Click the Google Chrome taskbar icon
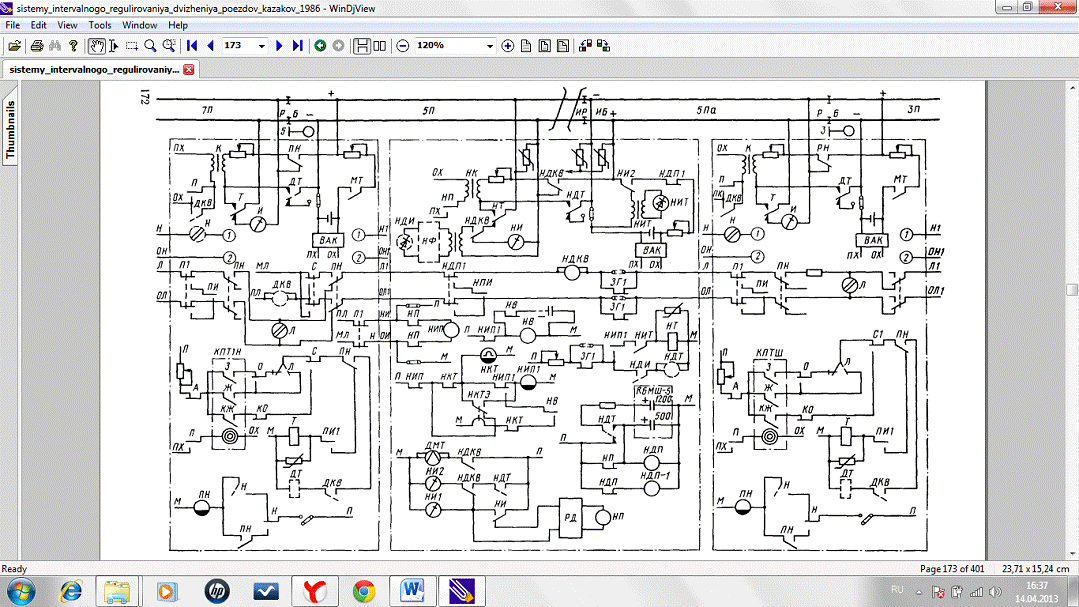The height and width of the screenshot is (607, 1079). pyautogui.click(x=363, y=590)
